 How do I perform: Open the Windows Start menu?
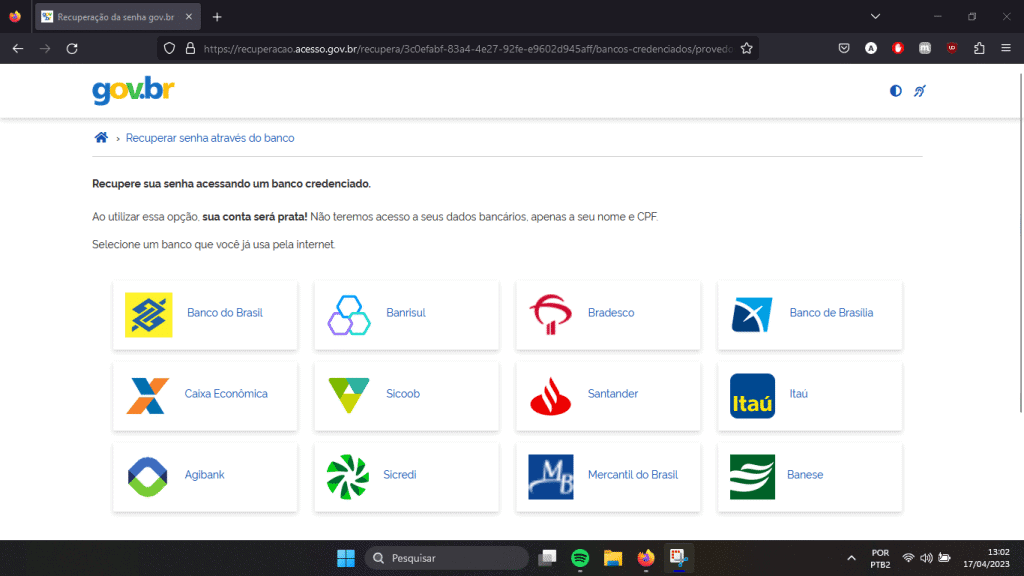(345, 558)
